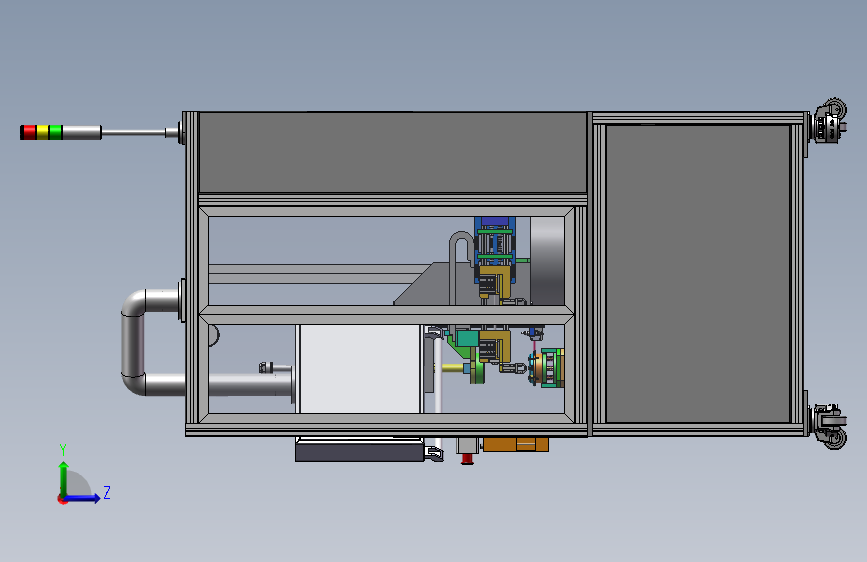The image size is (867, 562).
Task: Select the upper right caster wheel
Action: (x=829, y=122)
